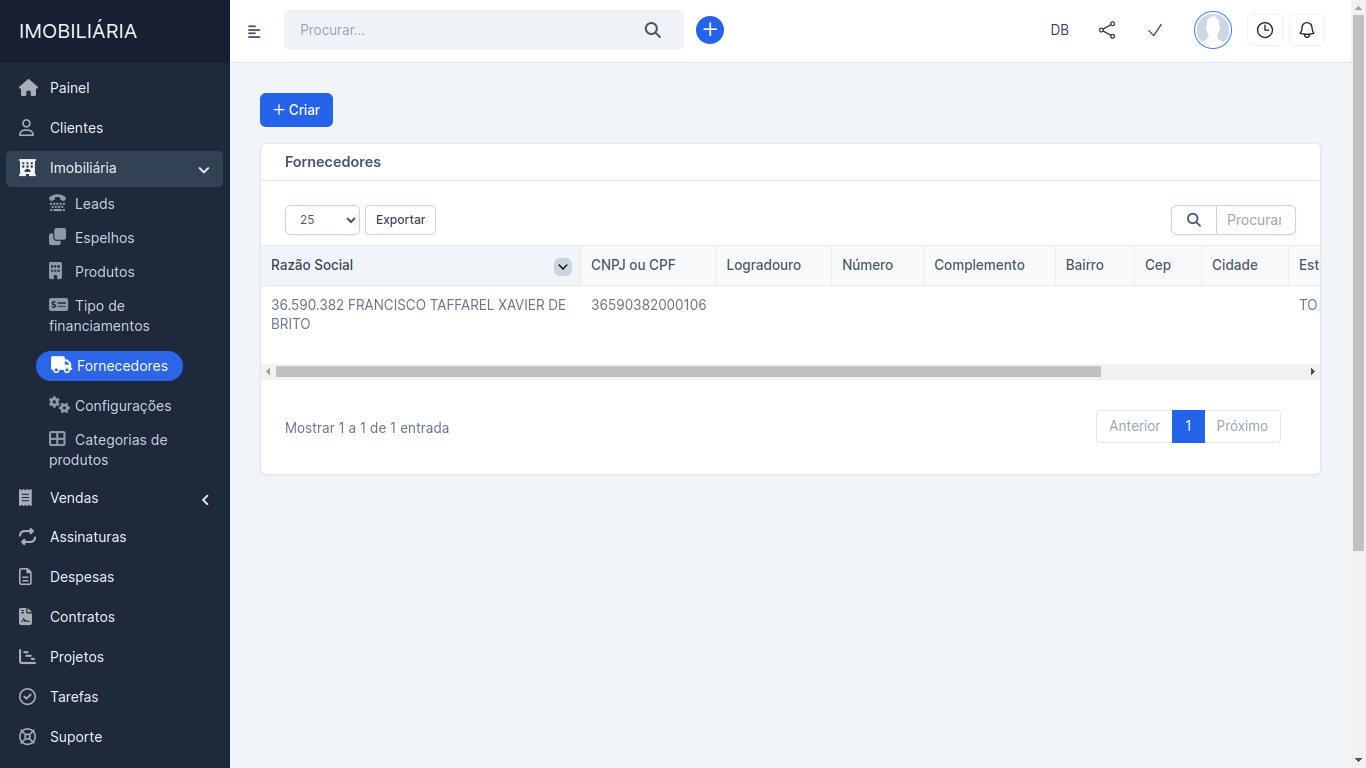This screenshot has height=768, width=1366.
Task: Click the Criar button
Action: 296,110
